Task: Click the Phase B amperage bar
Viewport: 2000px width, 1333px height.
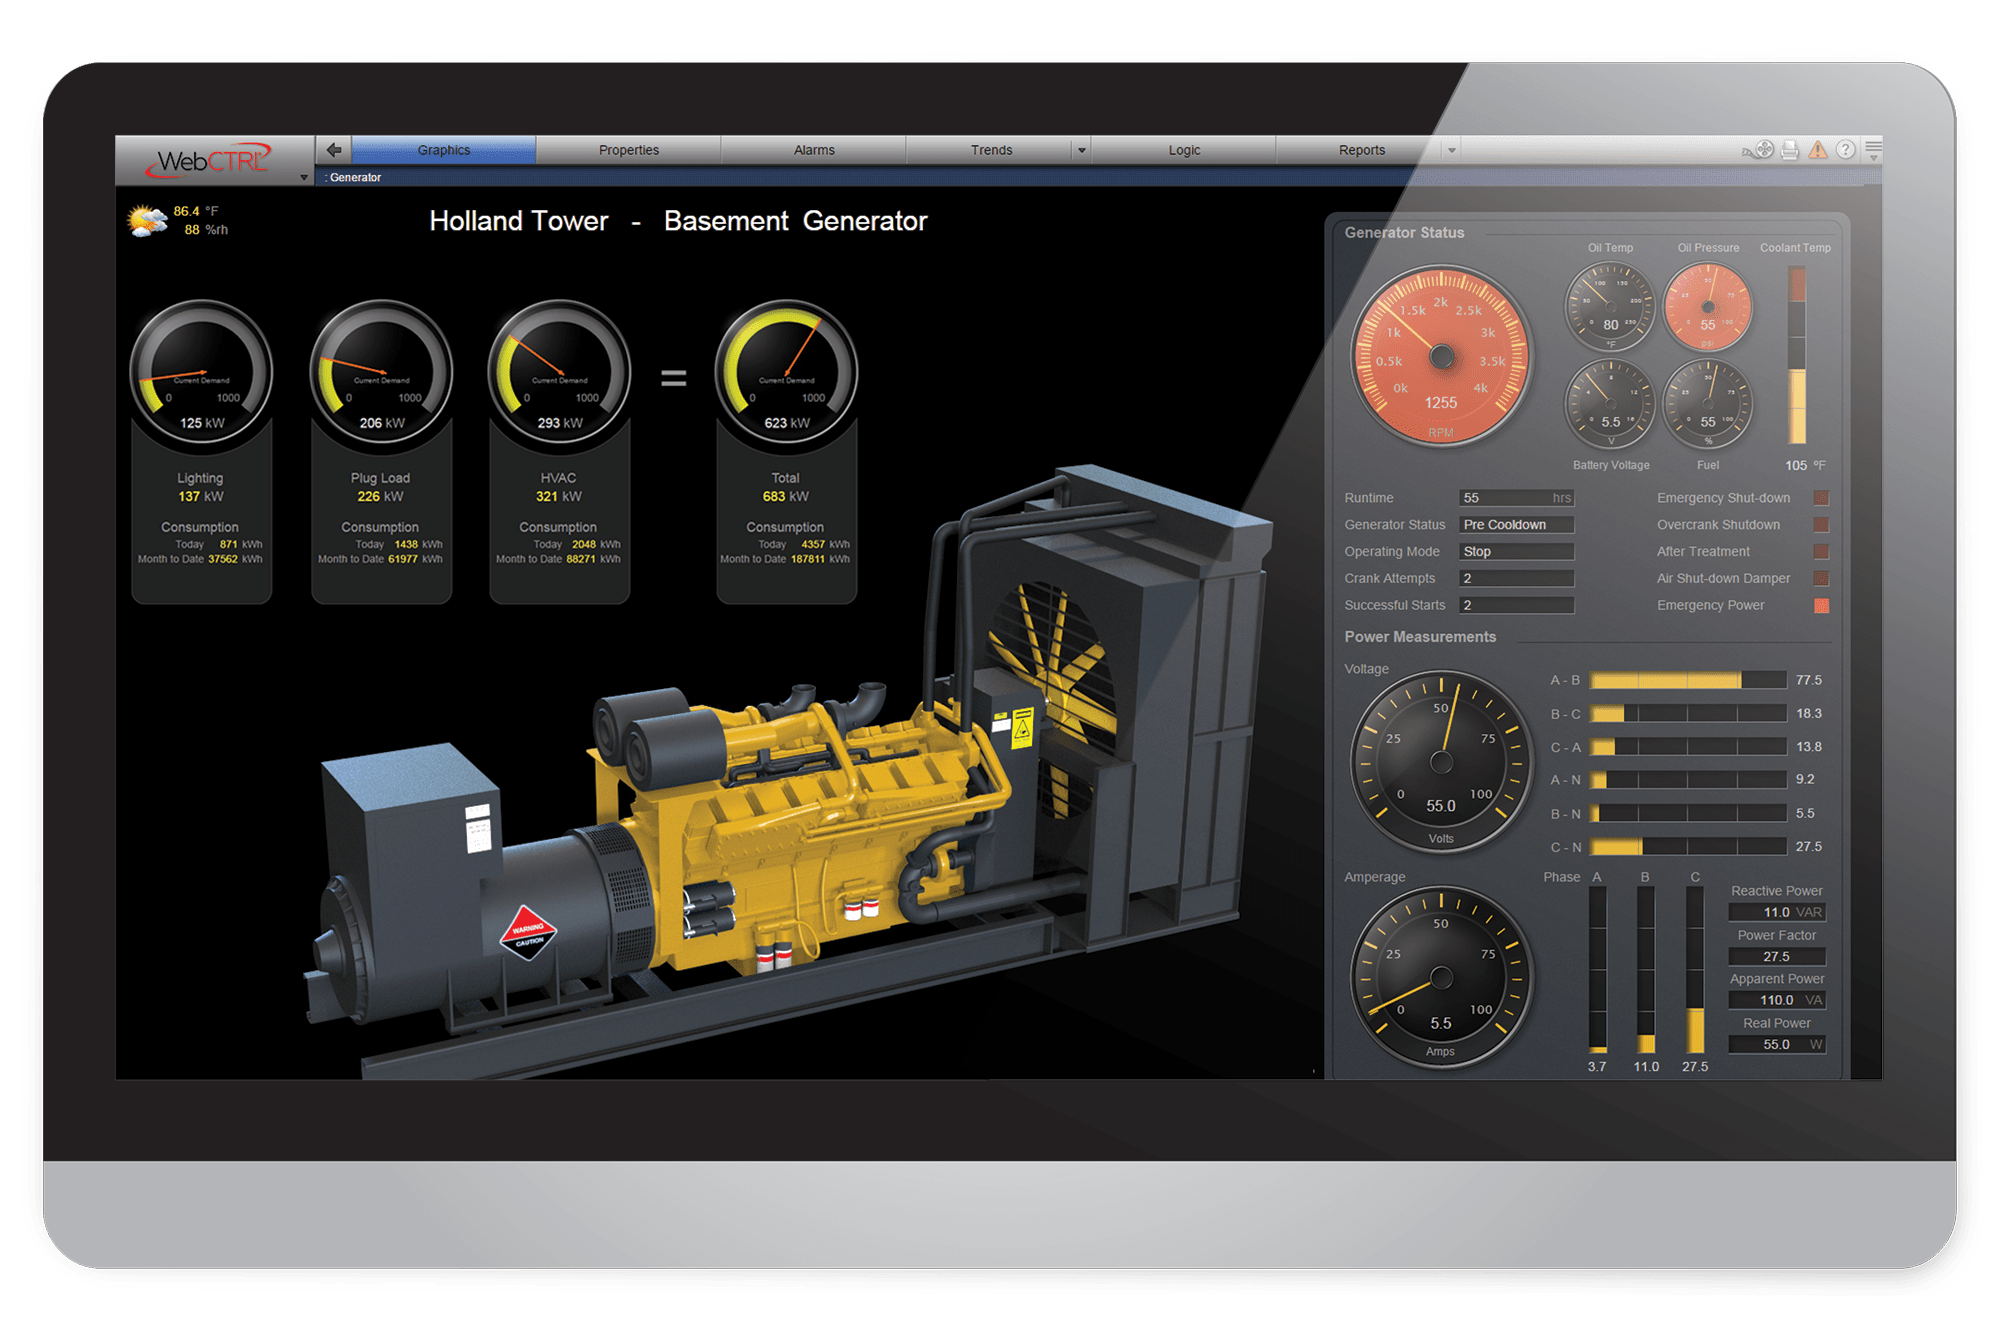Action: pos(1645,970)
